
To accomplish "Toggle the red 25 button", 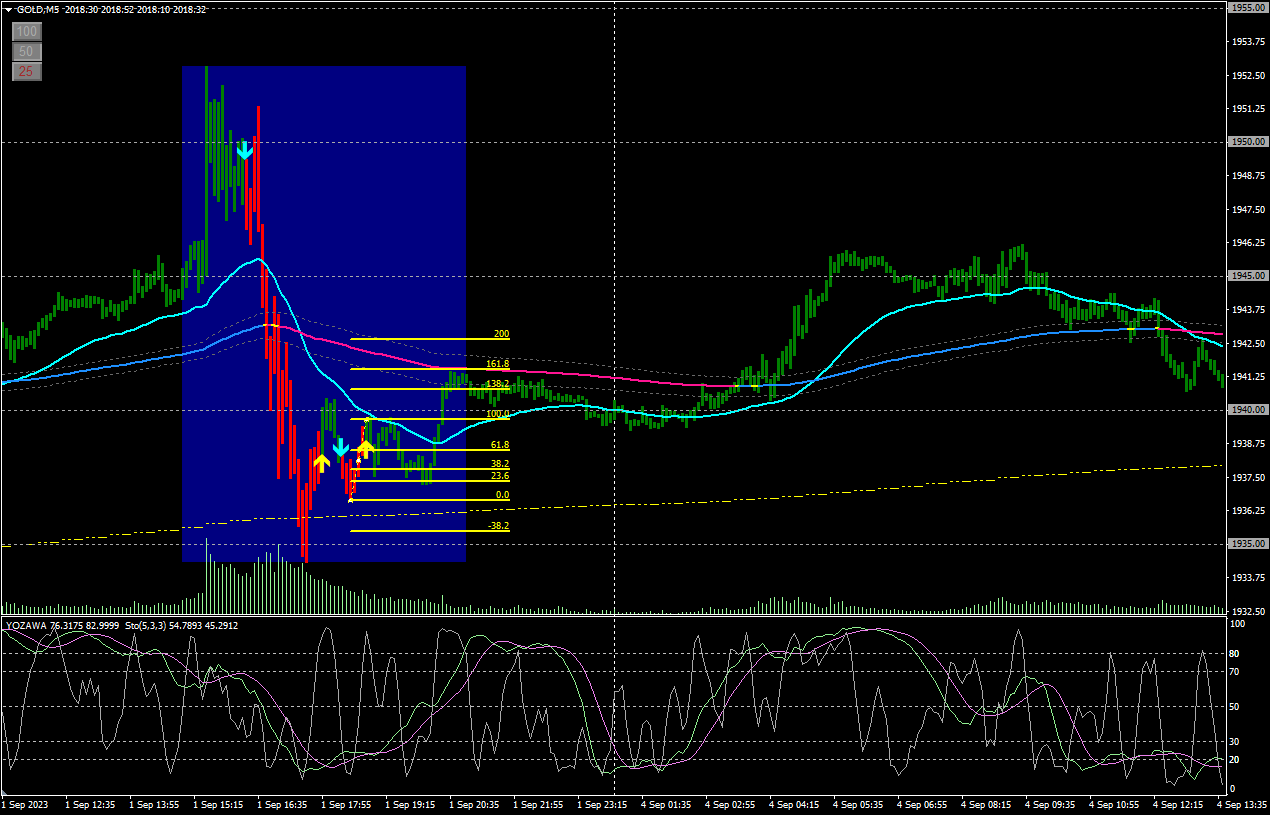I will (27, 71).
